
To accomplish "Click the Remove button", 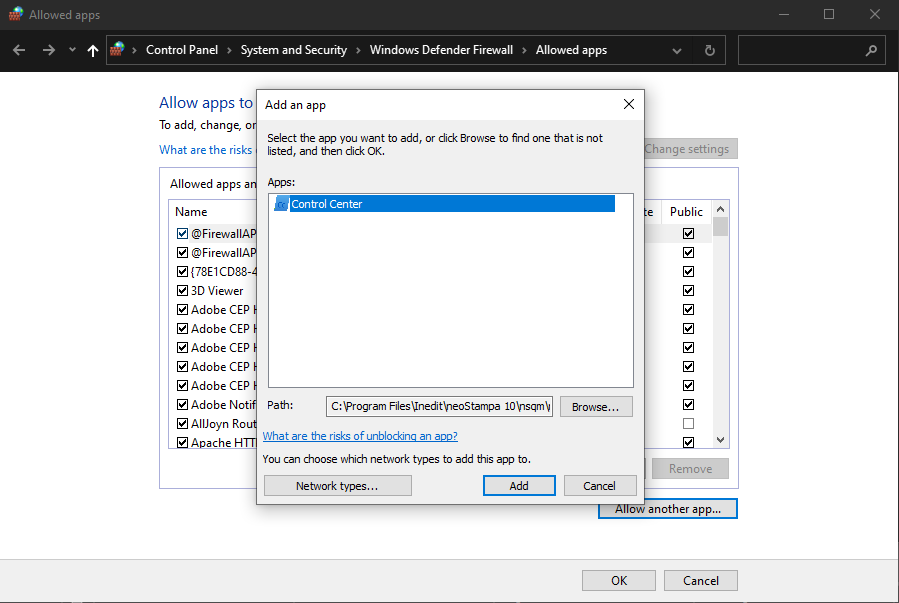I will [x=690, y=468].
